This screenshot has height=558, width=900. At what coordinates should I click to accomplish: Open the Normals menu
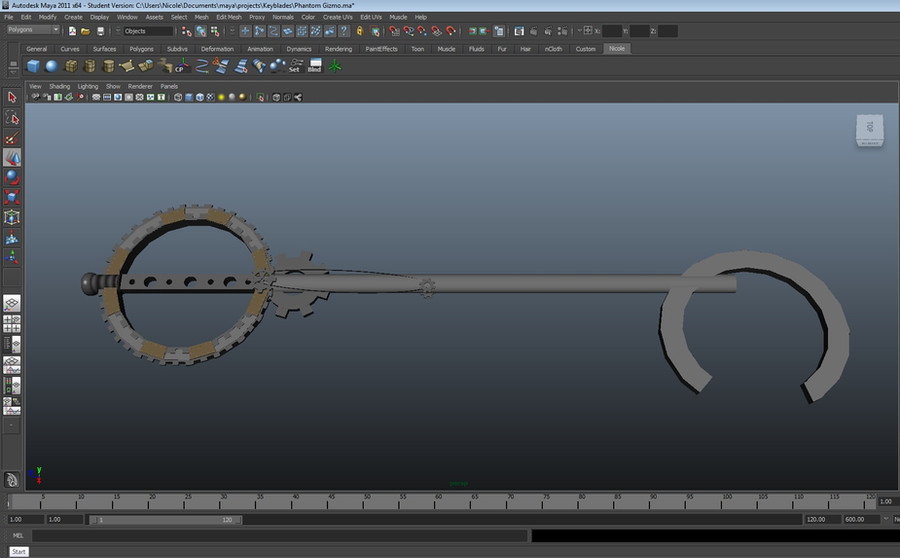coord(283,17)
